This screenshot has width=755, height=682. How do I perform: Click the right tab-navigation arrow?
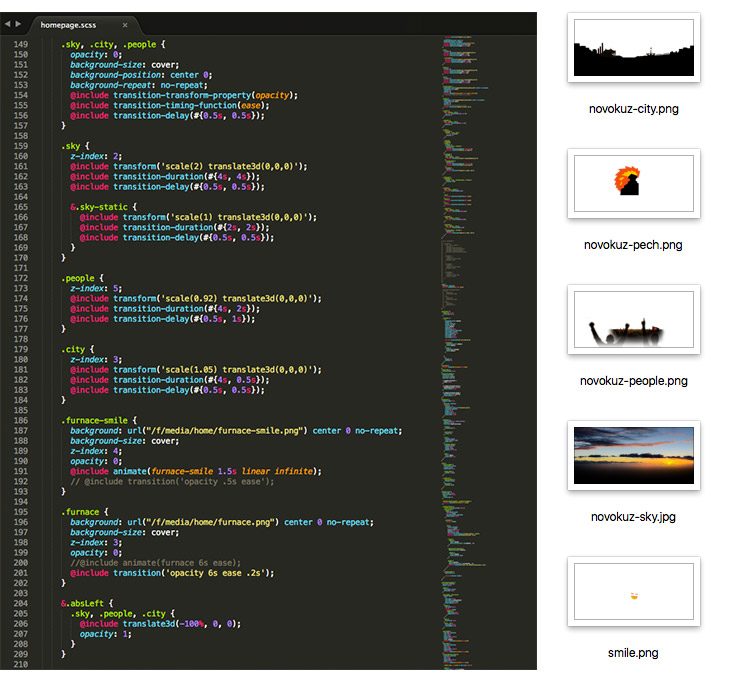pos(19,23)
